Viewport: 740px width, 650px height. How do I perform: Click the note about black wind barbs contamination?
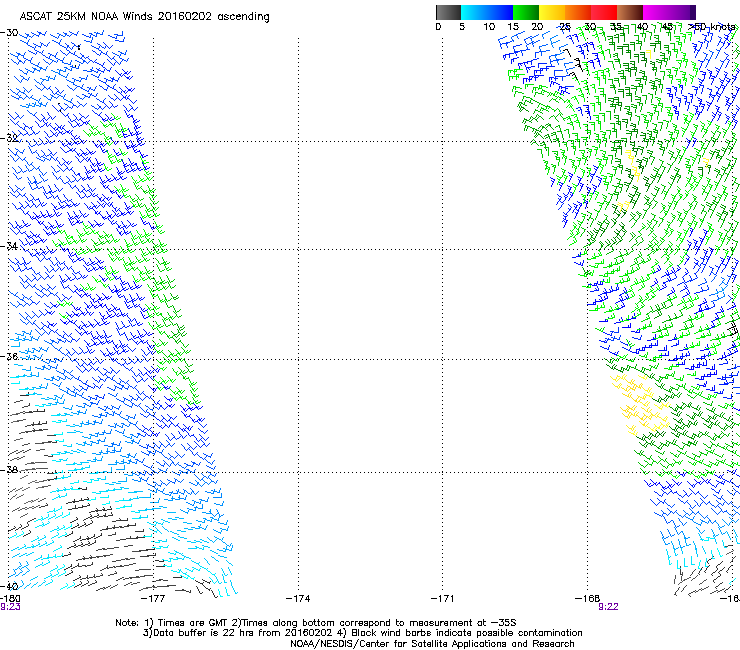(x=467, y=633)
